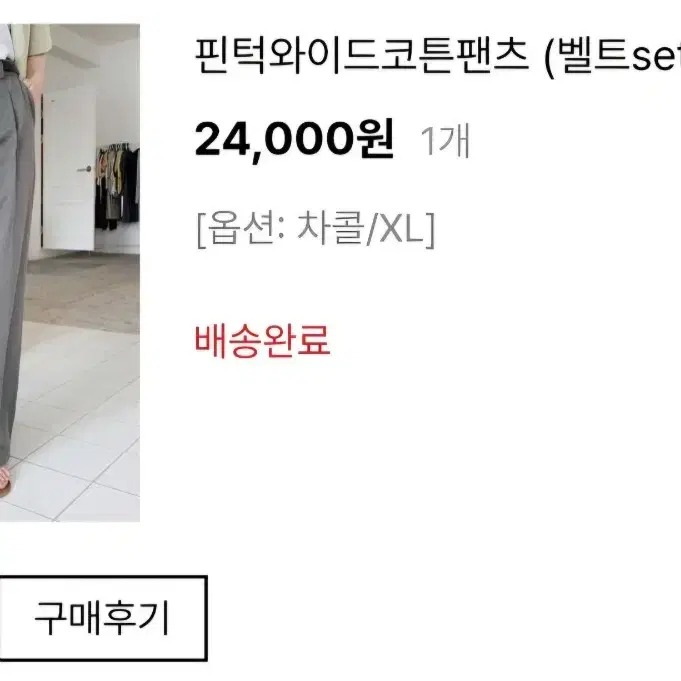The width and height of the screenshot is (681, 681).
Task: Open the wide pants product thumbnail
Action: click(69, 273)
